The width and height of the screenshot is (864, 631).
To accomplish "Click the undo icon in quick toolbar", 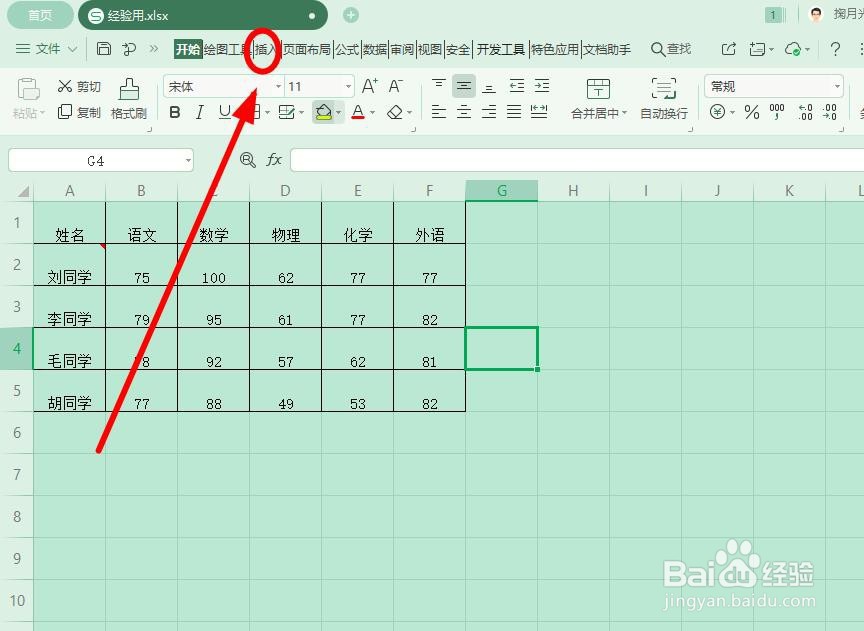I will [129, 49].
